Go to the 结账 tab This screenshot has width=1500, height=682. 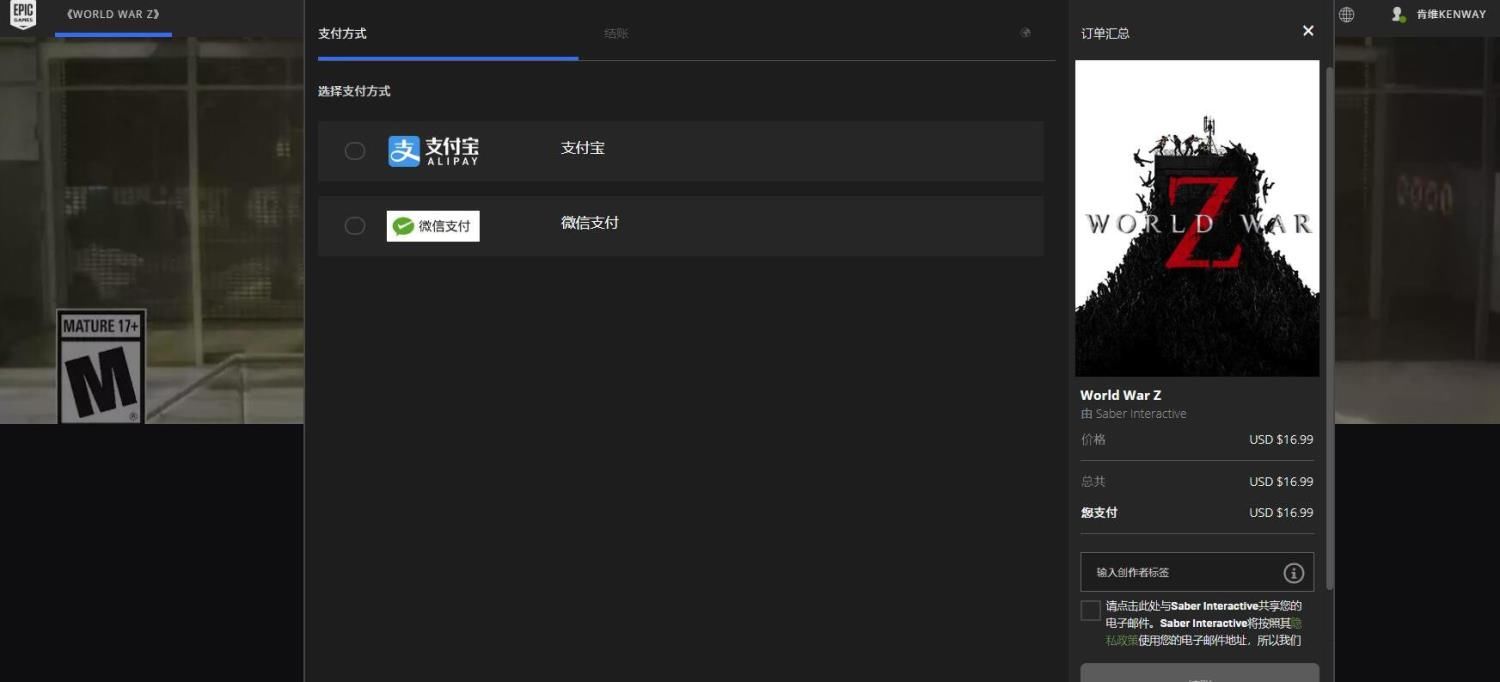click(616, 34)
